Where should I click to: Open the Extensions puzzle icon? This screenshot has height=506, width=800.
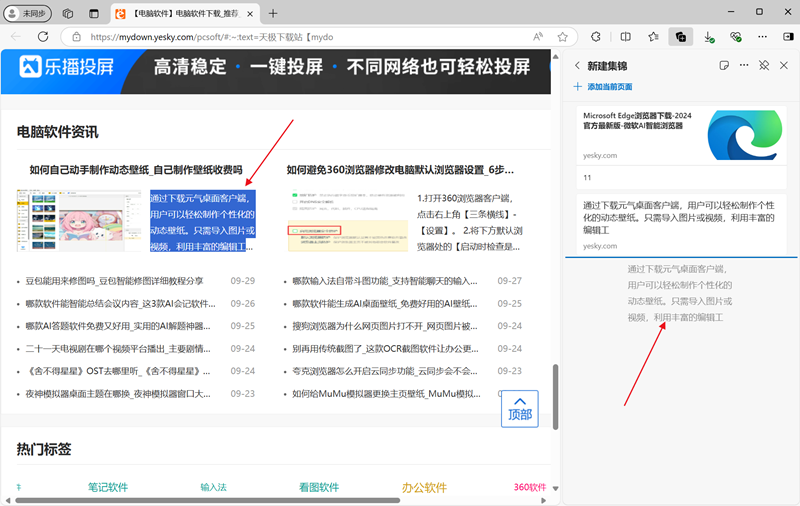point(596,36)
